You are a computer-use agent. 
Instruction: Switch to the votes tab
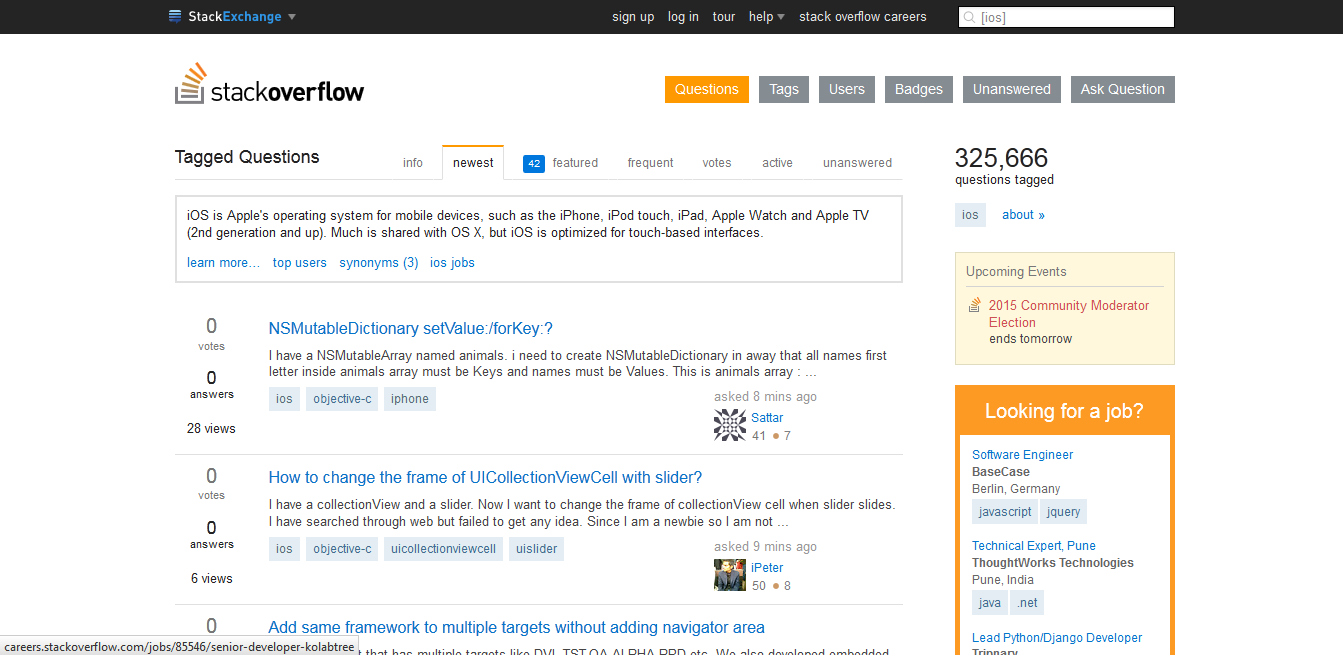click(717, 163)
